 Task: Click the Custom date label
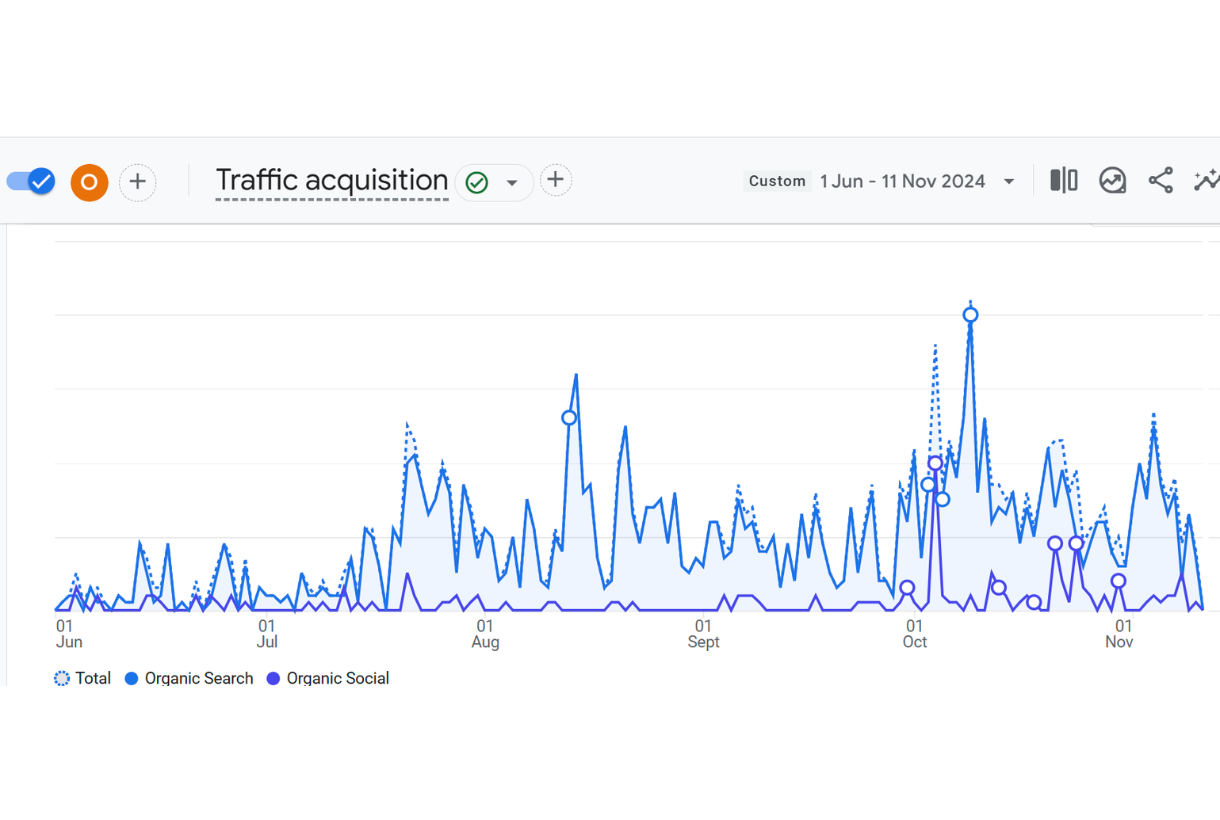tap(777, 181)
